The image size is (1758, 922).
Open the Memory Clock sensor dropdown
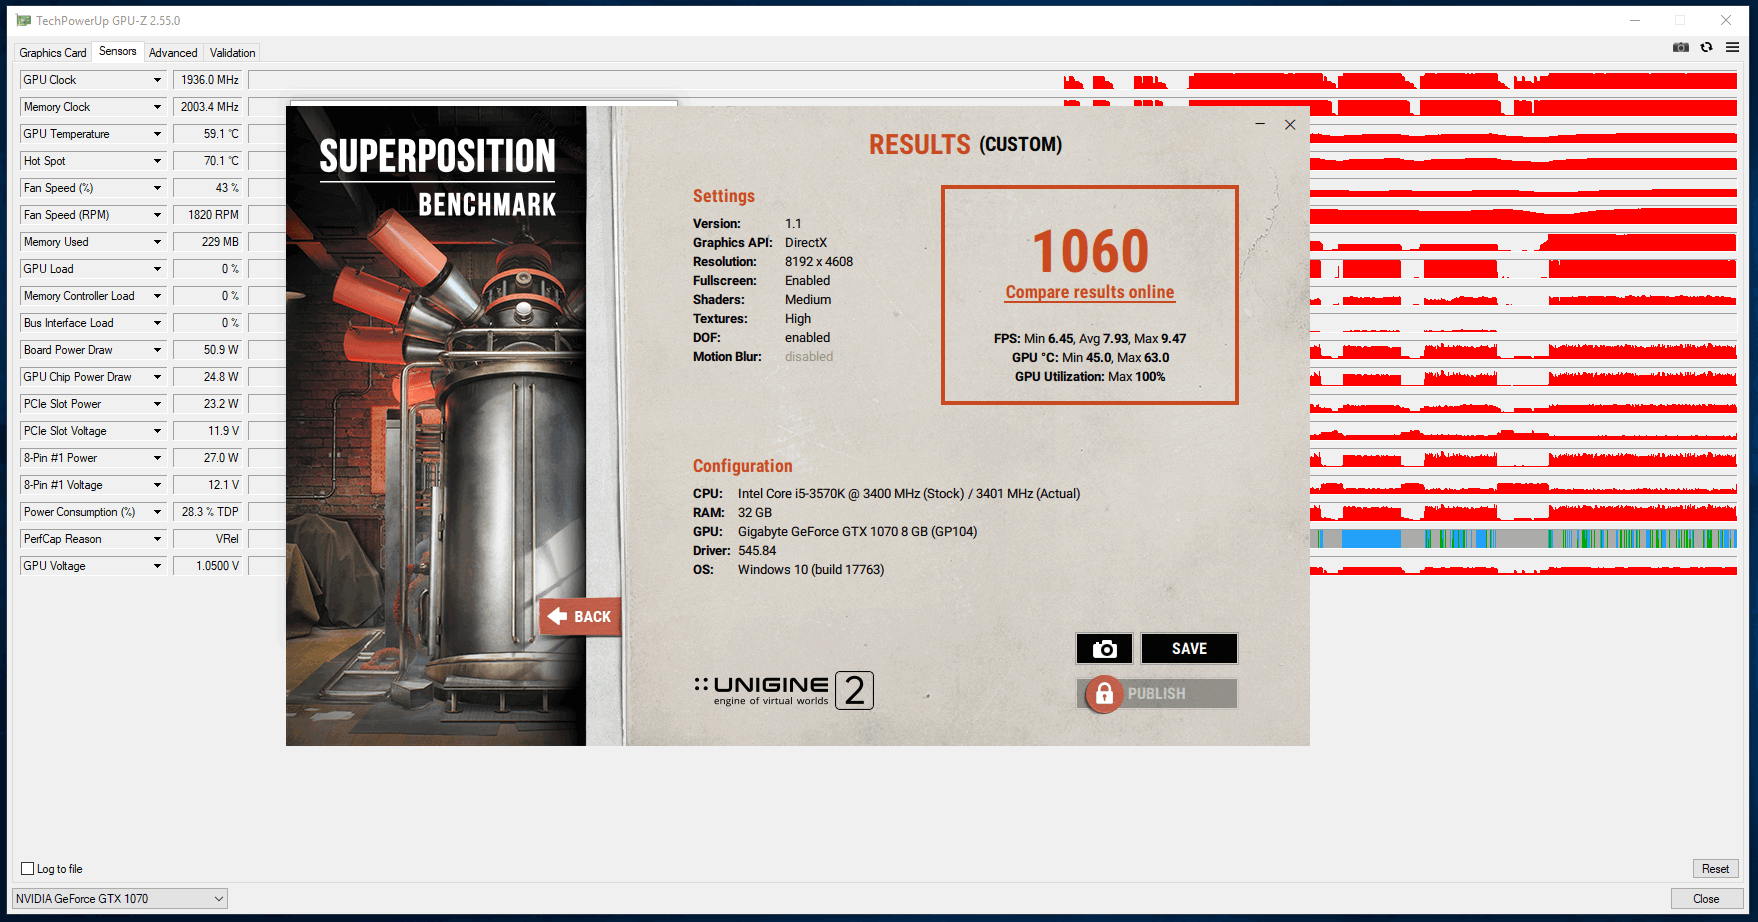coord(157,107)
